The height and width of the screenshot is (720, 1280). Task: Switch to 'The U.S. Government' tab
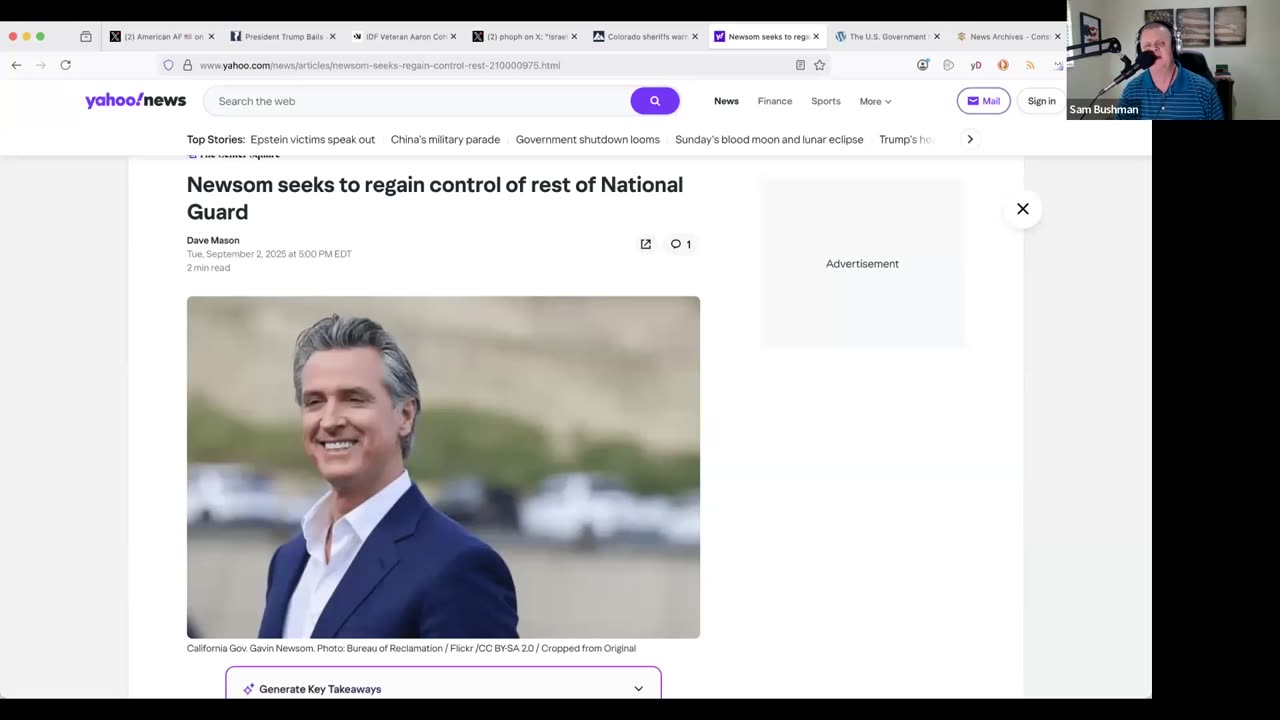887,37
